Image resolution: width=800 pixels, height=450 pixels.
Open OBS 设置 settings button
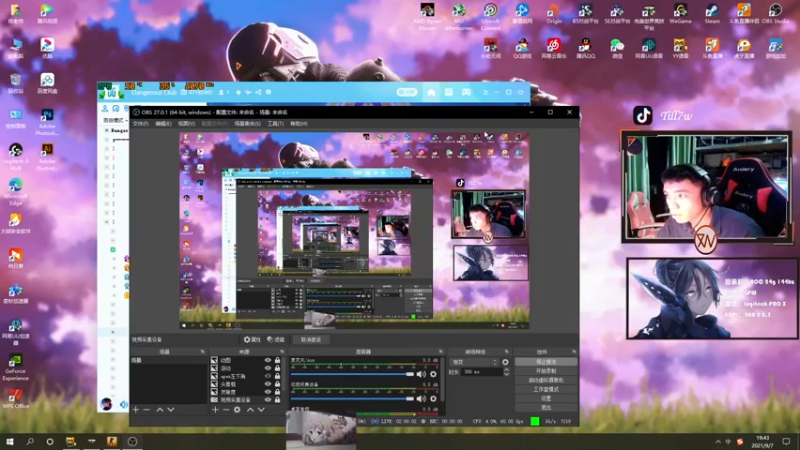point(546,398)
